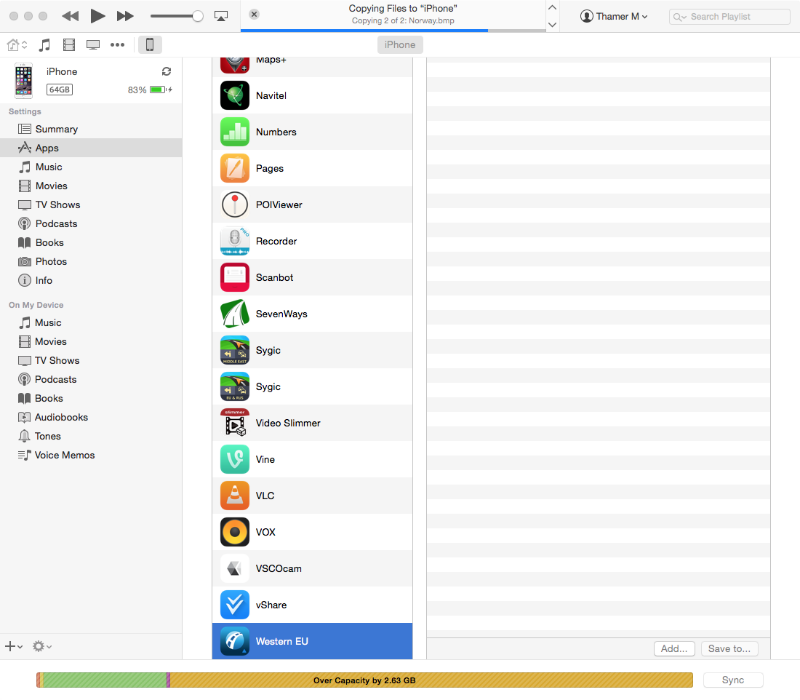The image size is (800, 700).
Task: Select the iPhone device toolbar button
Action: coord(150,45)
